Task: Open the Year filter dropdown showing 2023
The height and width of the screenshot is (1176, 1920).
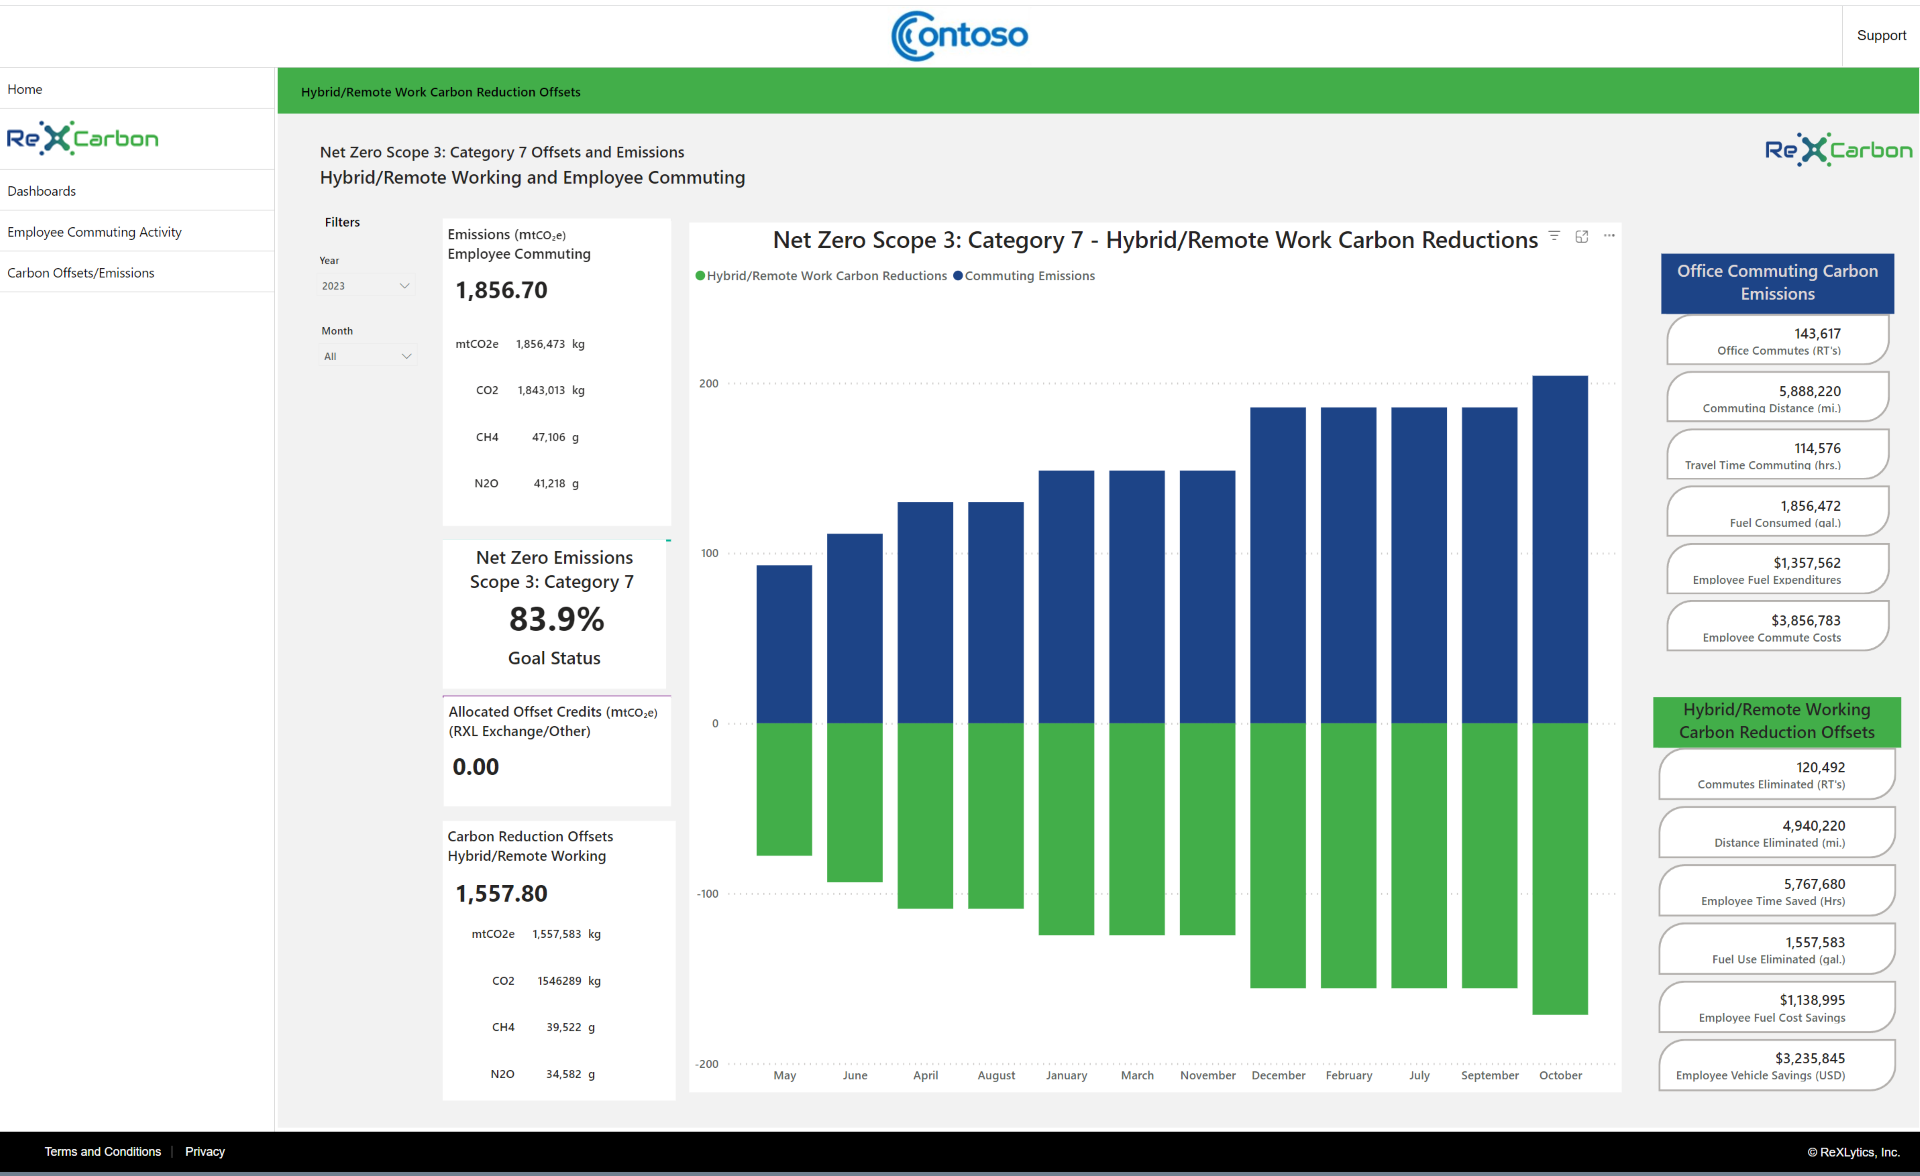Action: (x=367, y=285)
